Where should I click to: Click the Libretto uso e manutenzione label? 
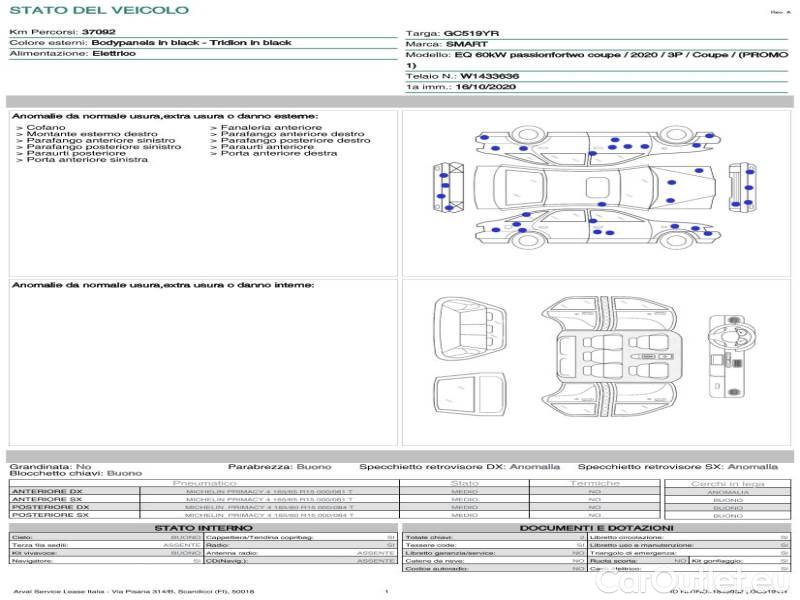tap(641, 545)
